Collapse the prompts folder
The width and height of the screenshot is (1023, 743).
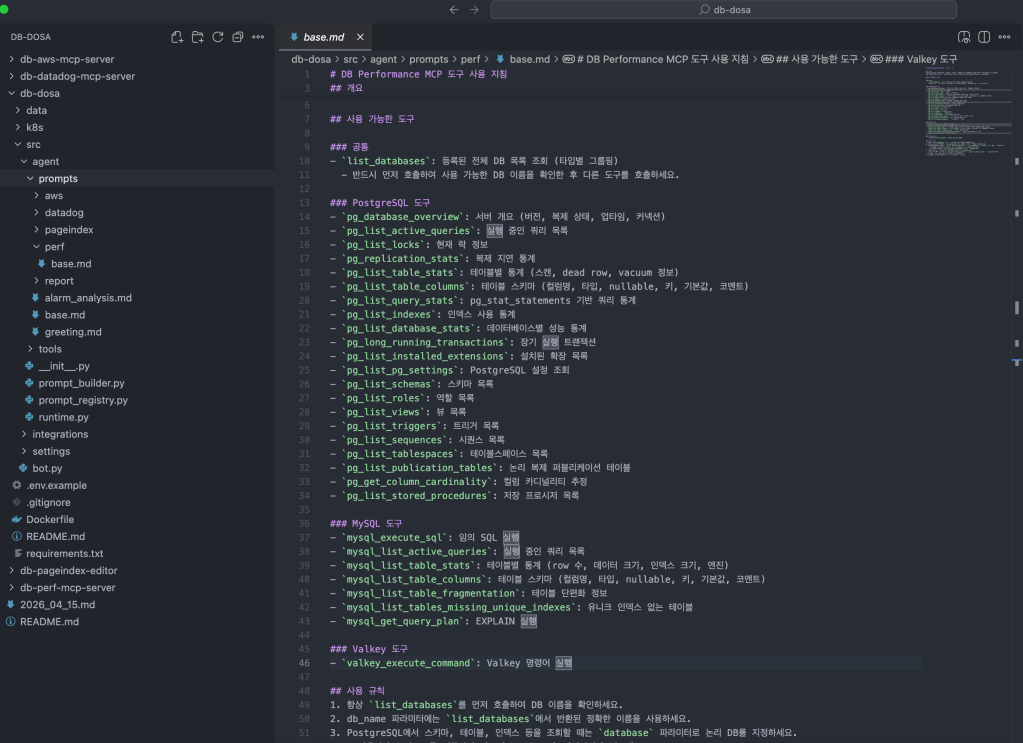58,179
